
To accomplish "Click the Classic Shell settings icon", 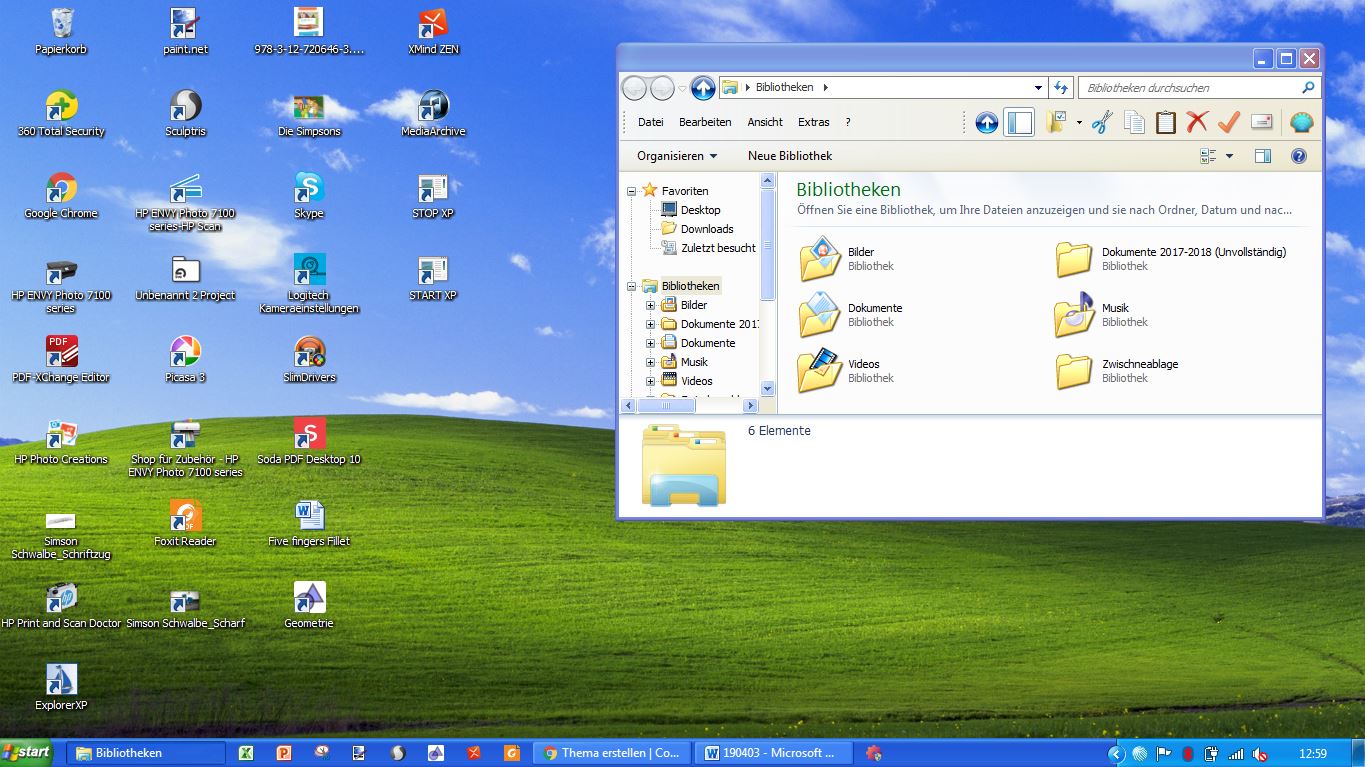I will point(1301,122).
